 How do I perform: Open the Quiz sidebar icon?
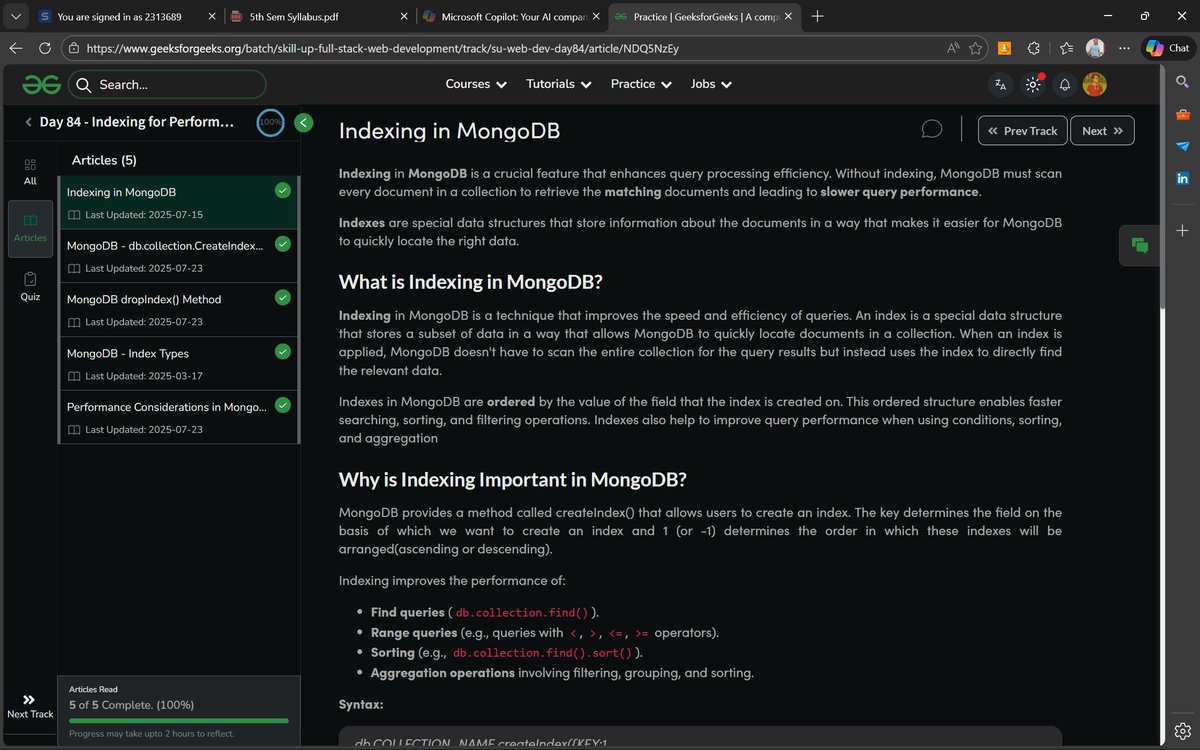click(30, 286)
